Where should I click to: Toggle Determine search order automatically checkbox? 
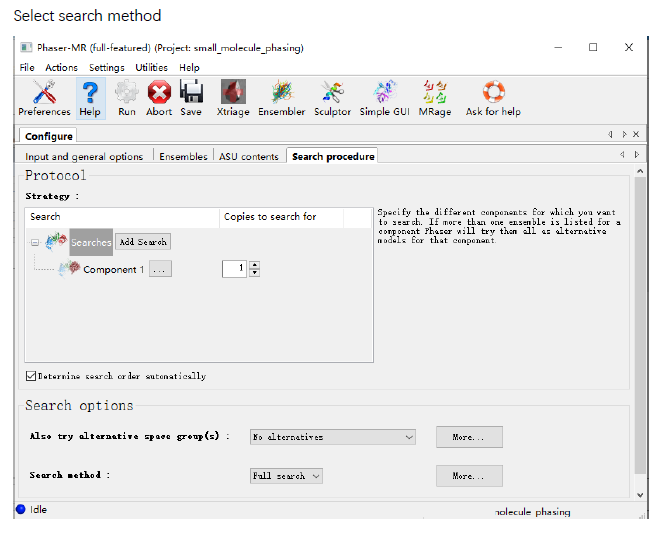click(x=31, y=376)
